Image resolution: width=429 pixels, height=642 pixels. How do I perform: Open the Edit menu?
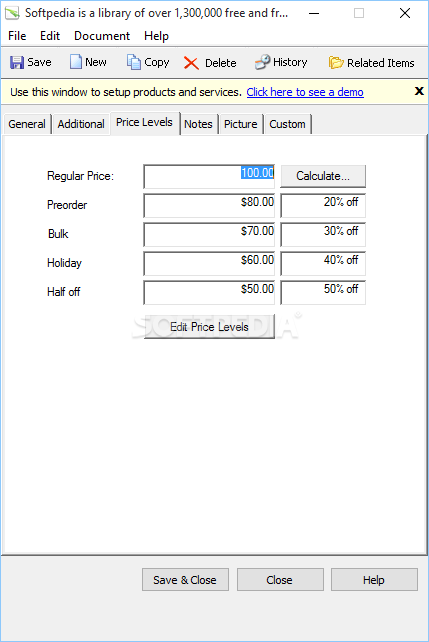pyautogui.click(x=50, y=36)
